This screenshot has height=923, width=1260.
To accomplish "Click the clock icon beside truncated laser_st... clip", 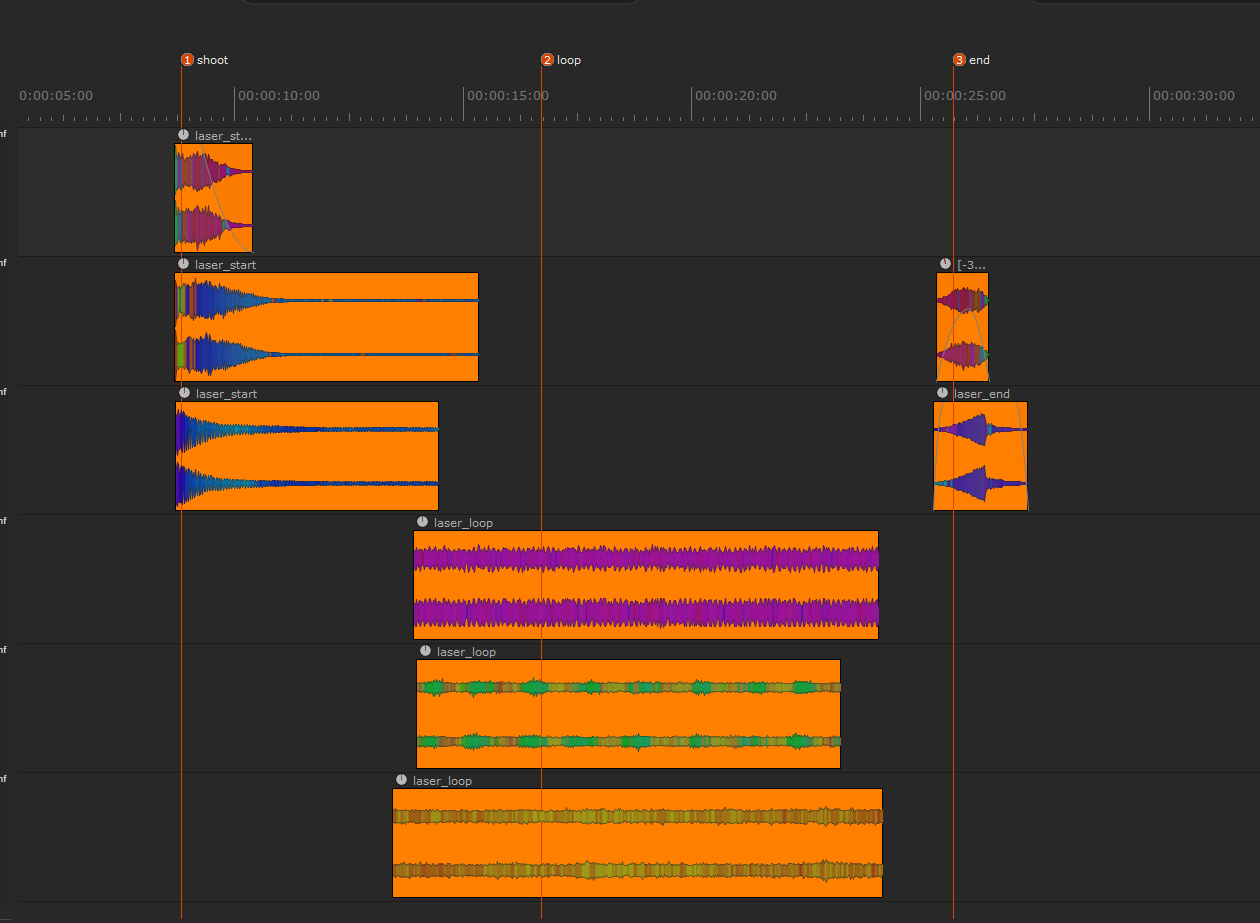I will click(183, 135).
